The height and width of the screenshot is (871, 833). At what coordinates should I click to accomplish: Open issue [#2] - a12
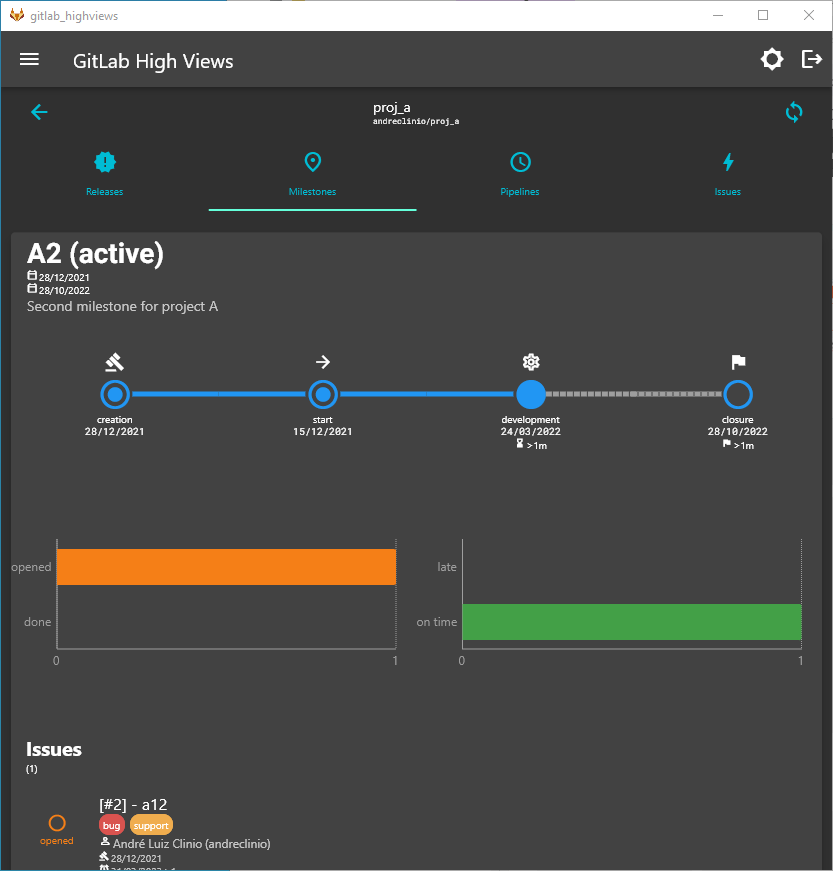click(x=133, y=805)
